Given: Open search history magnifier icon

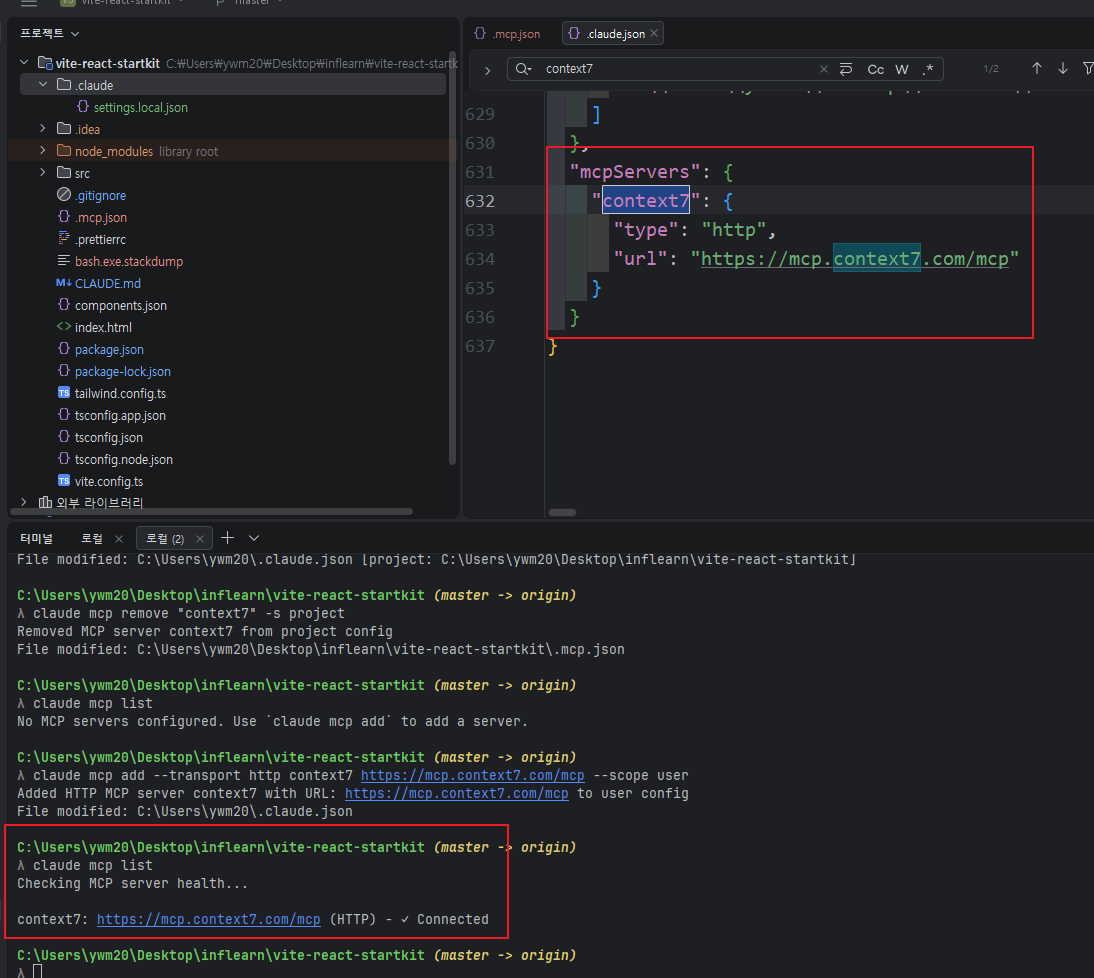Looking at the screenshot, I should [523, 69].
